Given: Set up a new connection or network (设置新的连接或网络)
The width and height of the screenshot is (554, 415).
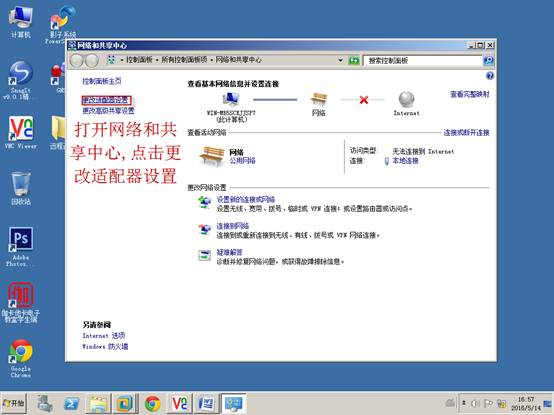Looking at the screenshot, I should pos(246,200).
